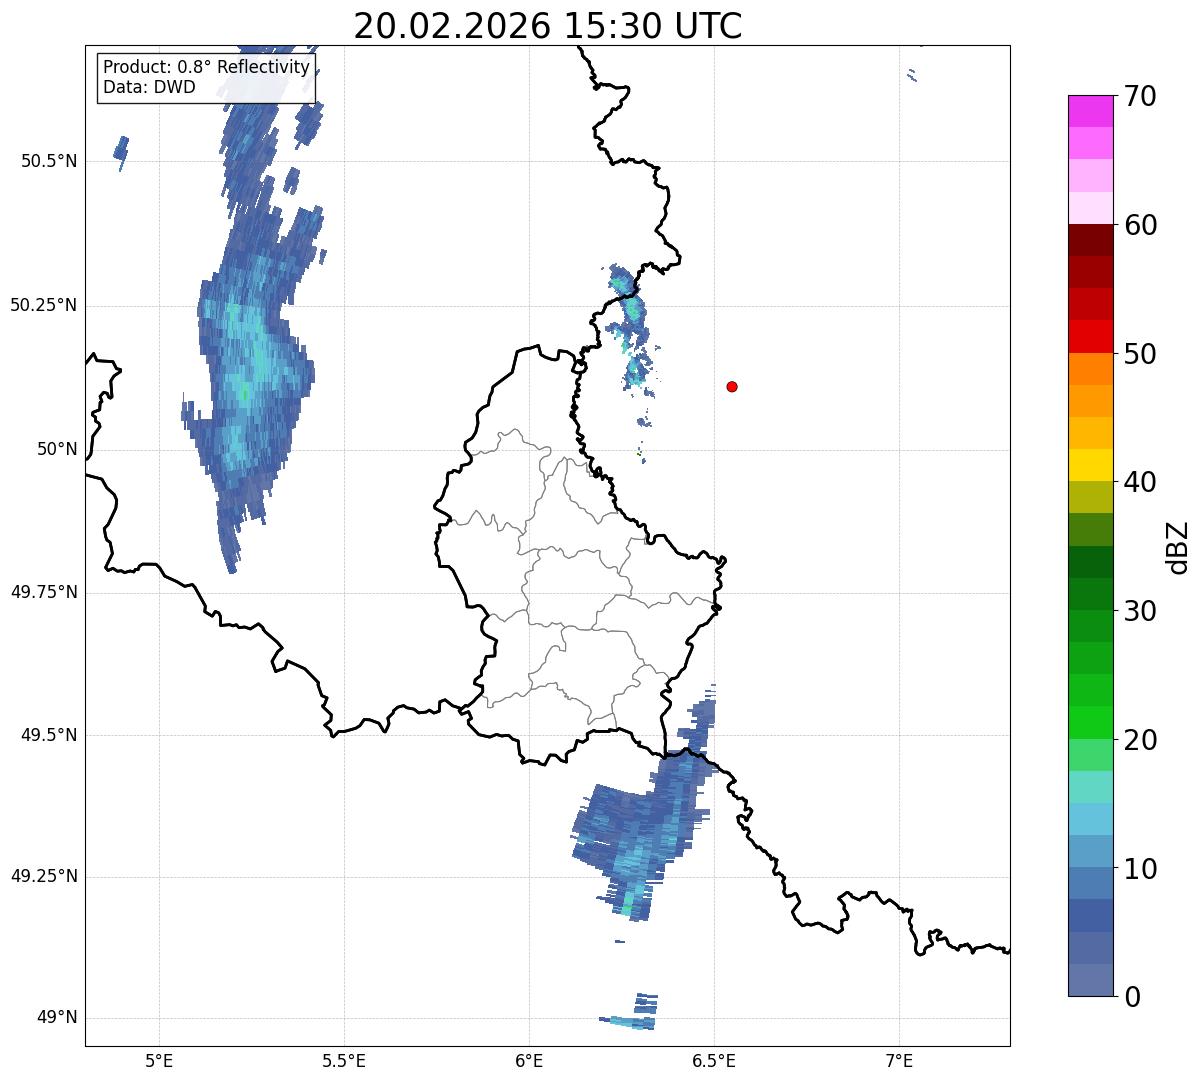Viewport: 1202px width, 1081px height.
Task: Click the 20 tick on the colorbar
Action: 1140,740
